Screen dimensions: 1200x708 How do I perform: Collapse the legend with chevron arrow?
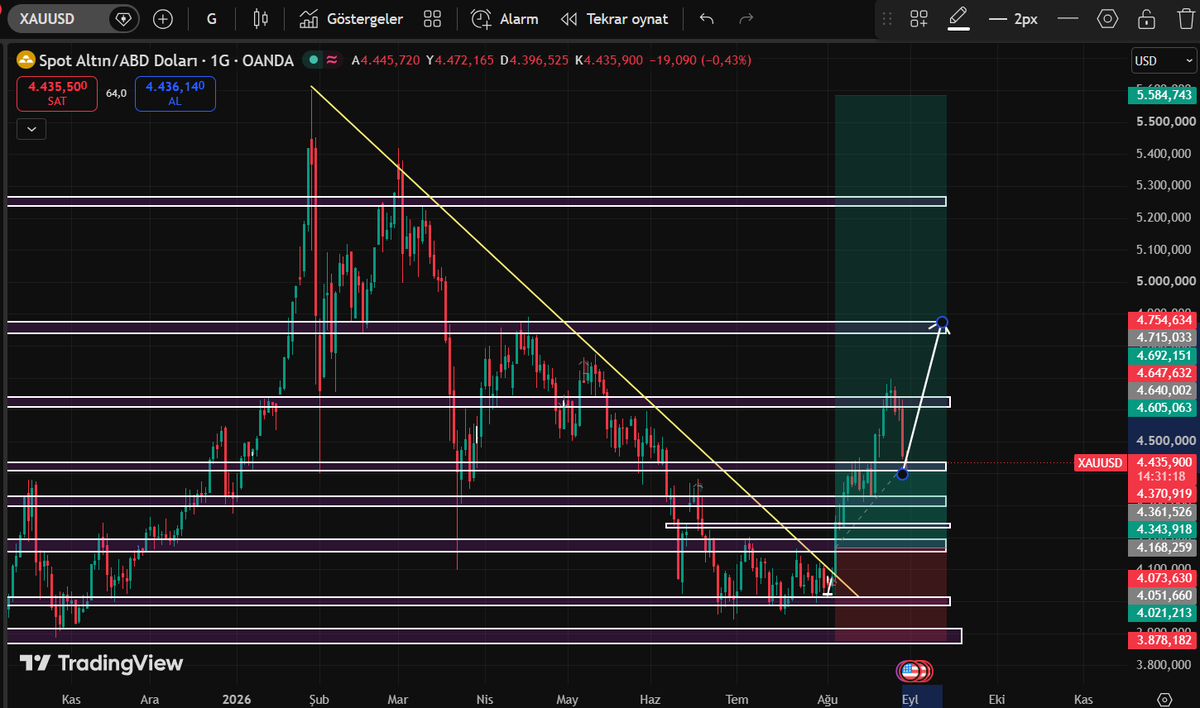point(31,129)
